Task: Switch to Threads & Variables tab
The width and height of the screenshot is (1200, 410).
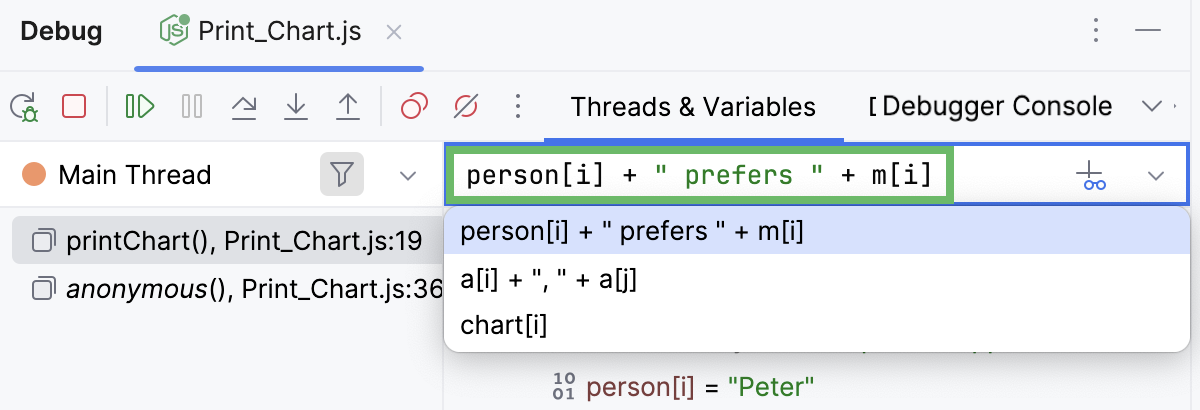Action: pyautogui.click(x=693, y=106)
